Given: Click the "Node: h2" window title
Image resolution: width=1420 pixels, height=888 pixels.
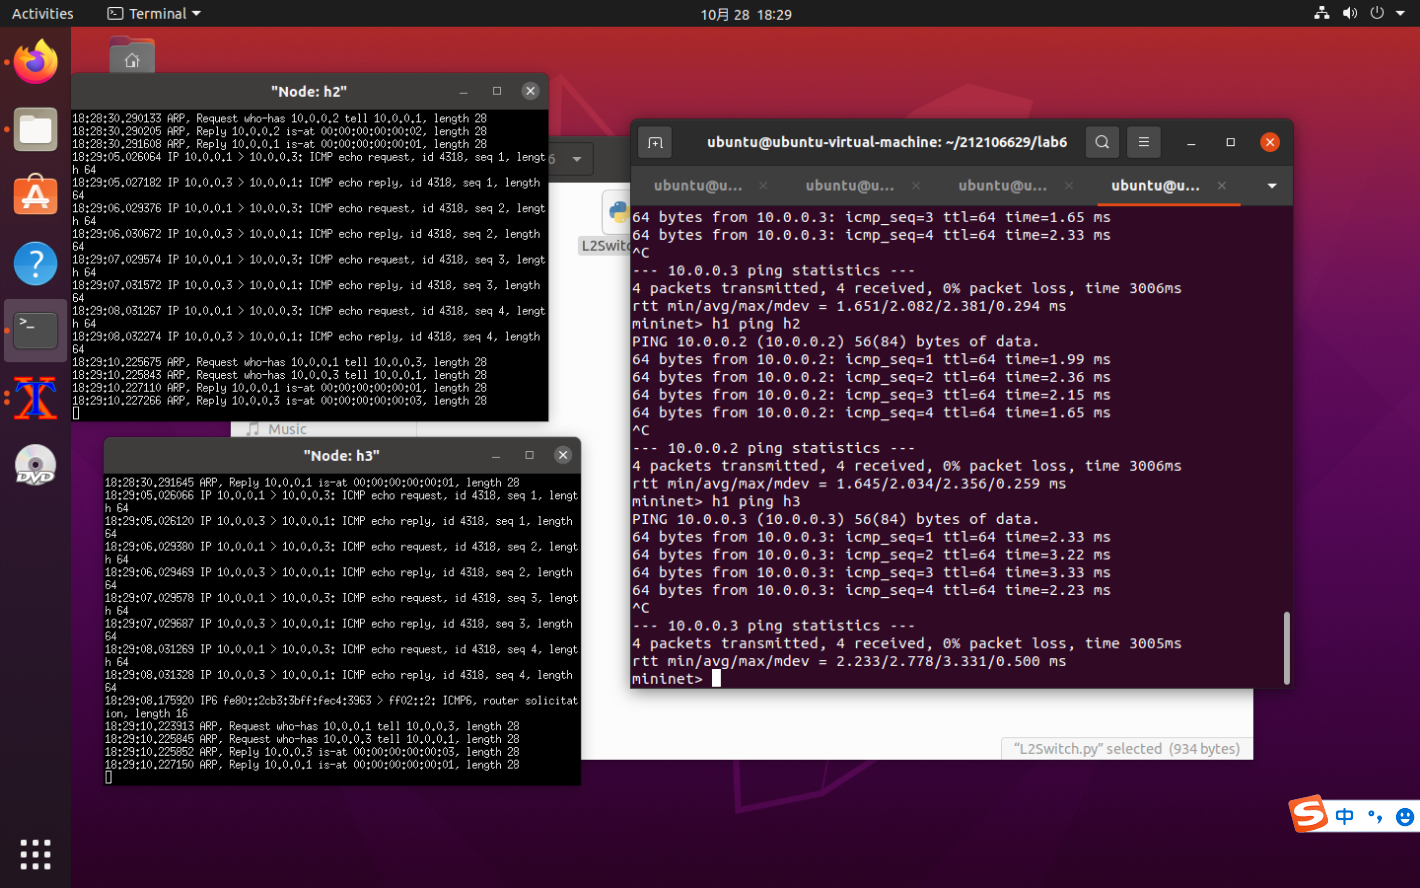Looking at the screenshot, I should pyautogui.click(x=309, y=91).
